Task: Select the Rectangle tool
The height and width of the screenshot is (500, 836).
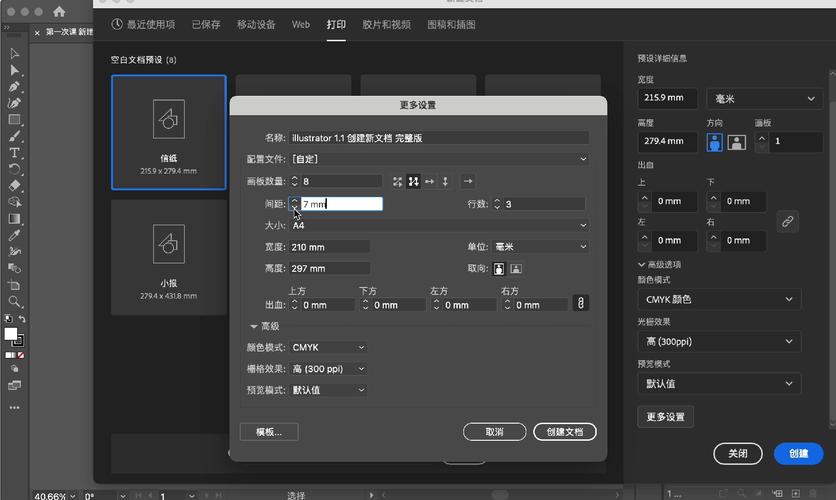Action: pyautogui.click(x=14, y=120)
